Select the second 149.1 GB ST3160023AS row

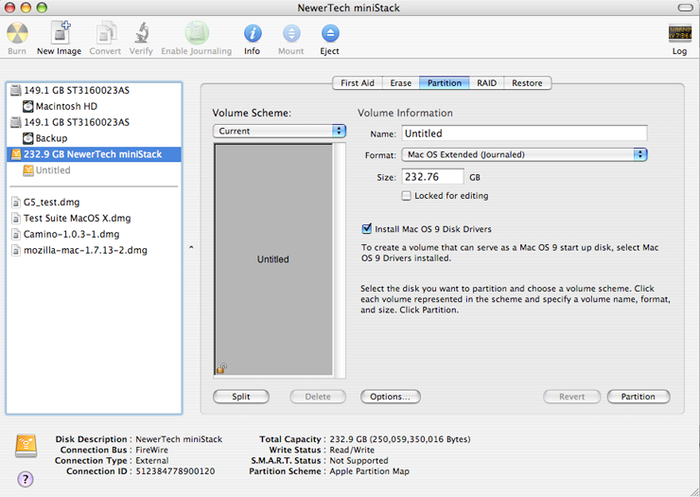point(94,122)
